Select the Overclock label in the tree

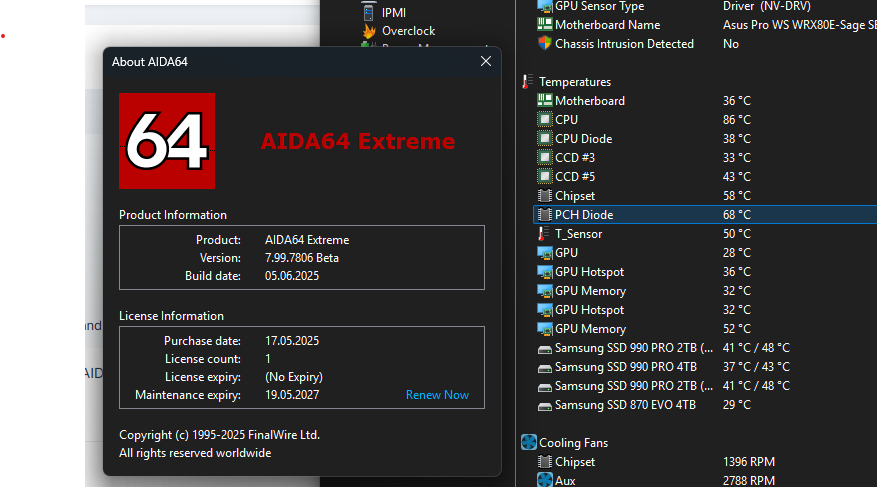pos(408,31)
